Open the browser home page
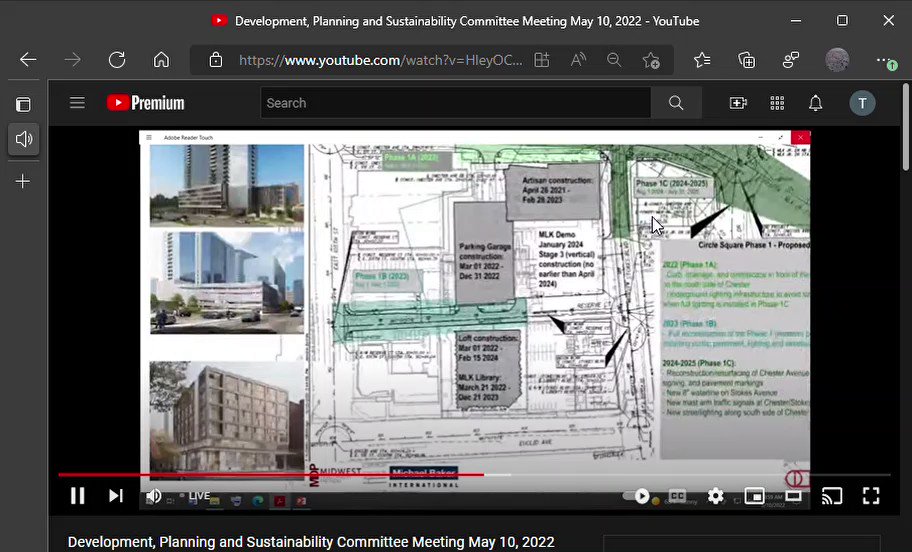 pyautogui.click(x=161, y=59)
